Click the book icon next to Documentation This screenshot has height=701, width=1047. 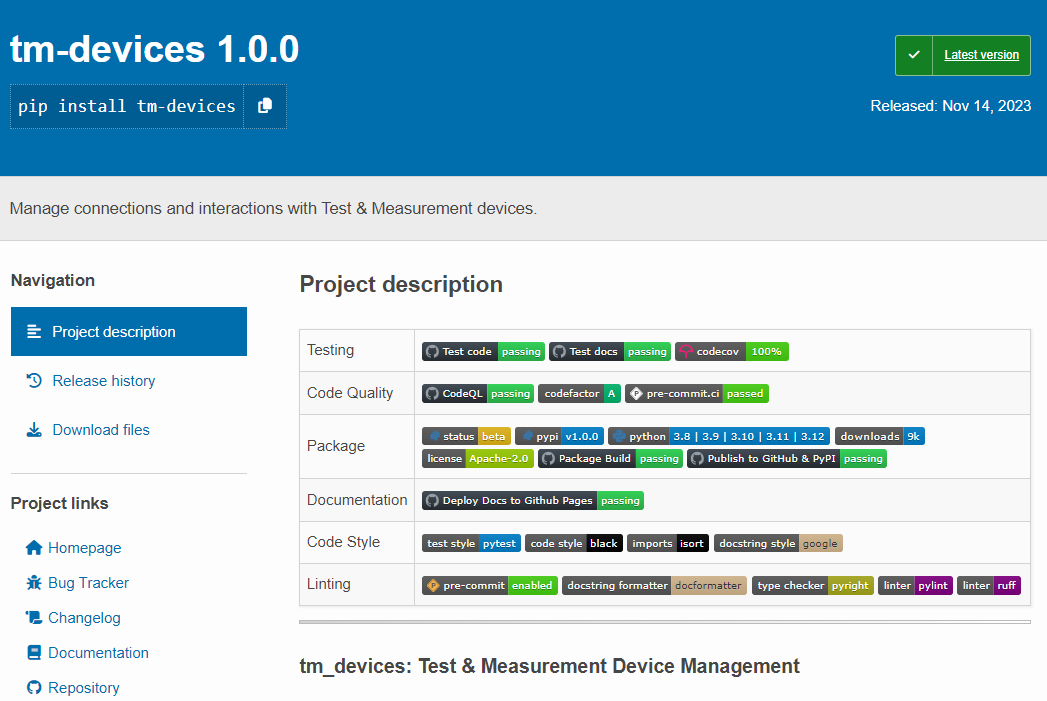pyautogui.click(x=34, y=653)
